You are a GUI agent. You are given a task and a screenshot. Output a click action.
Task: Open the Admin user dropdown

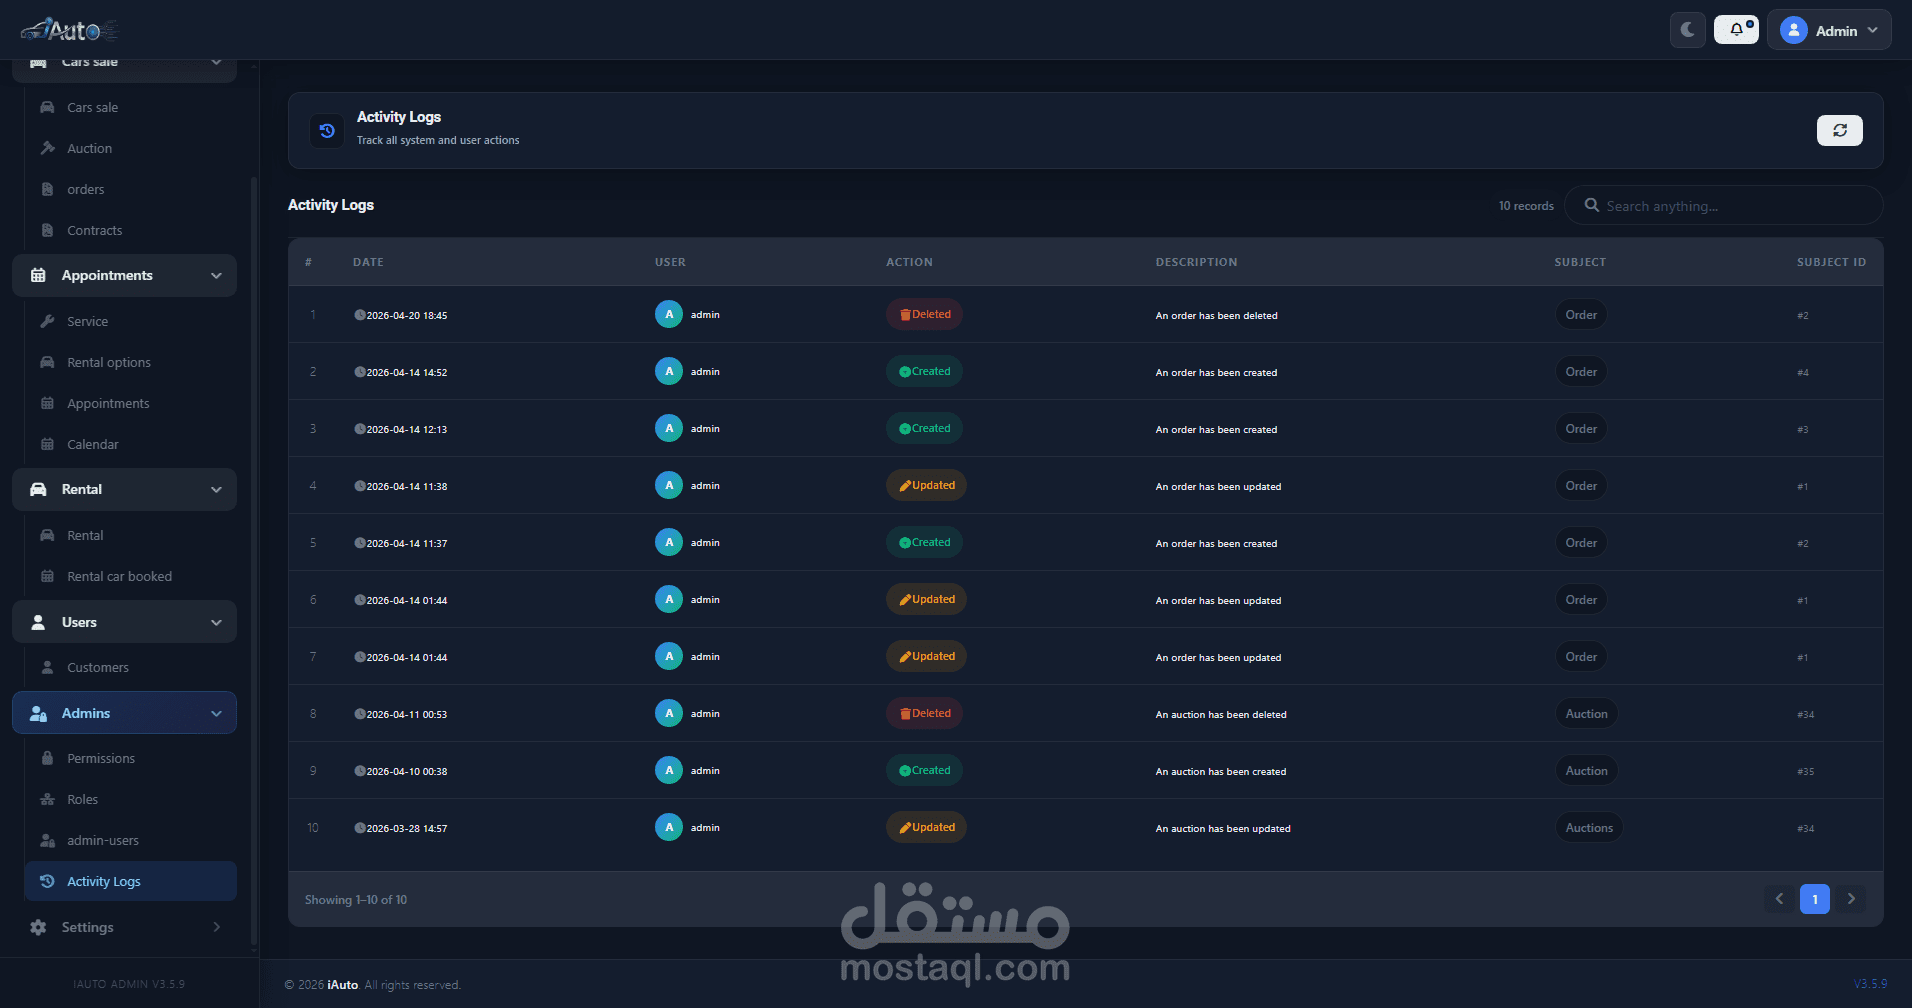[1829, 30]
